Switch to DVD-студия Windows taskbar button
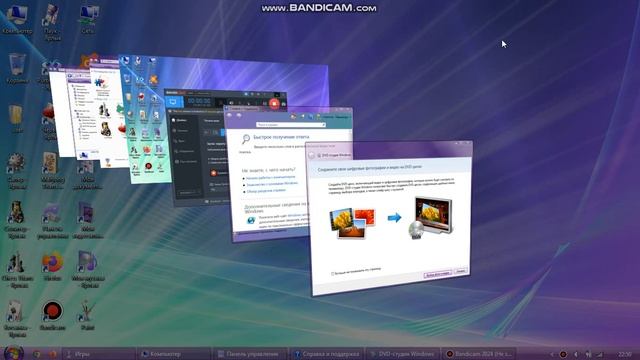This screenshot has width=640, height=360. [x=402, y=354]
